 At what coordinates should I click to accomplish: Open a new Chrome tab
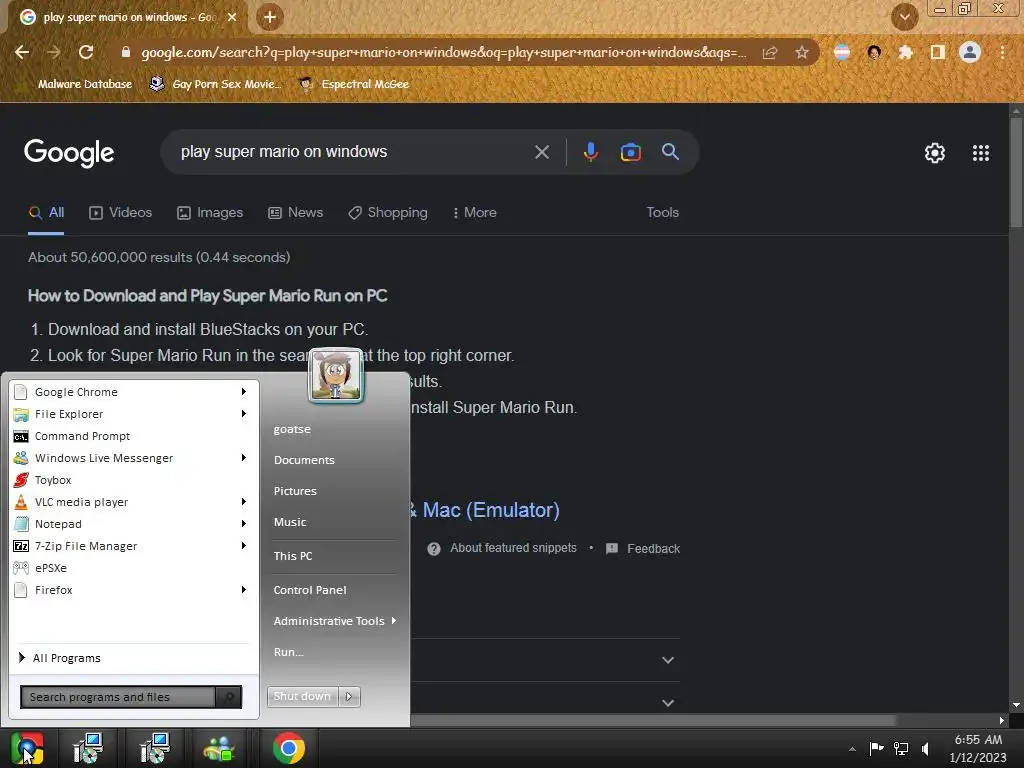(x=270, y=17)
